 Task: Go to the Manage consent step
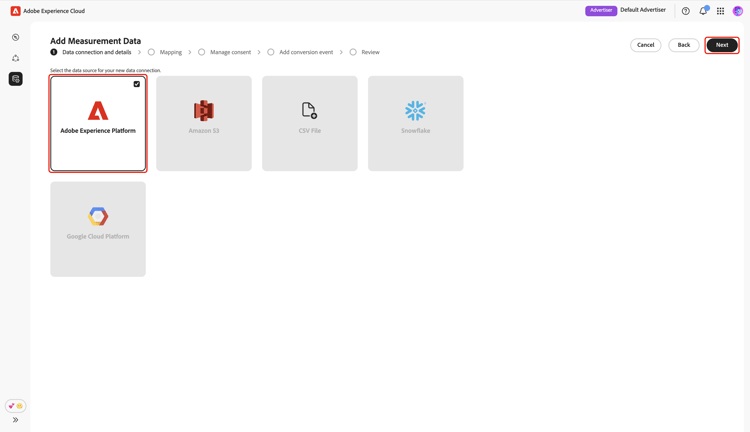225,52
